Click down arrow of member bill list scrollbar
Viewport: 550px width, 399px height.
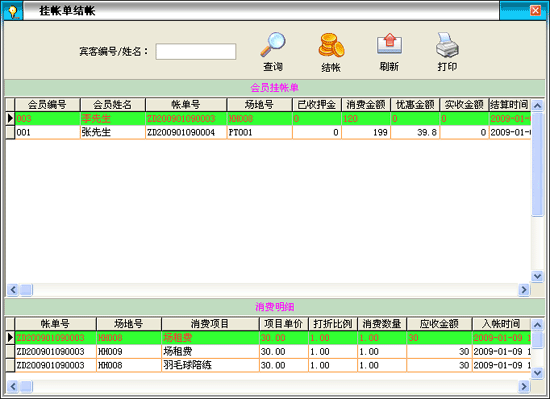click(537, 276)
